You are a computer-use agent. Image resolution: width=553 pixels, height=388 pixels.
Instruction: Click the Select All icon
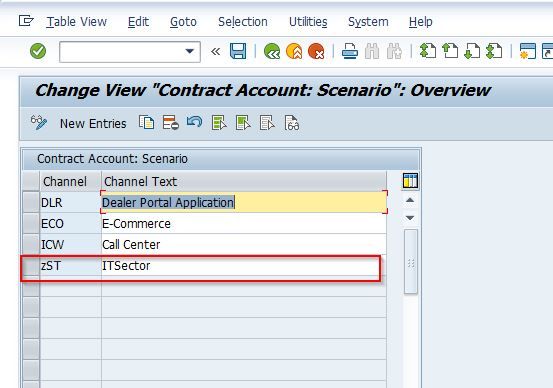(219, 123)
